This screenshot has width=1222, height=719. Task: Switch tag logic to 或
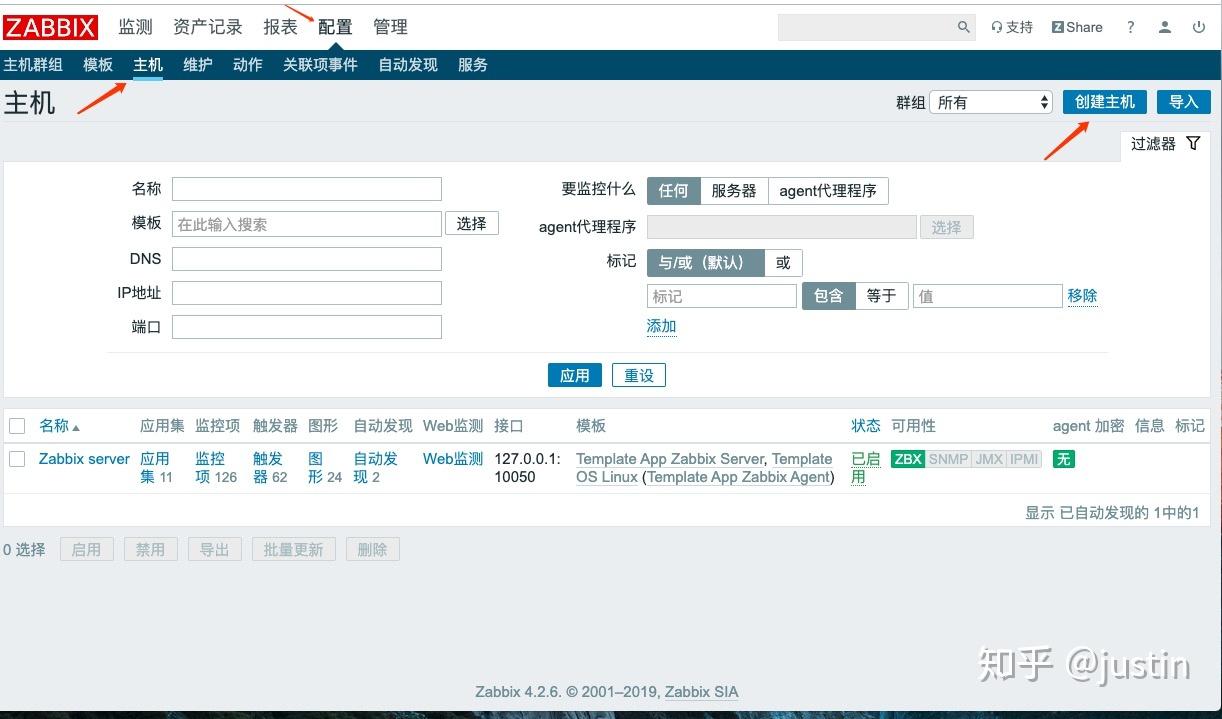[783, 262]
